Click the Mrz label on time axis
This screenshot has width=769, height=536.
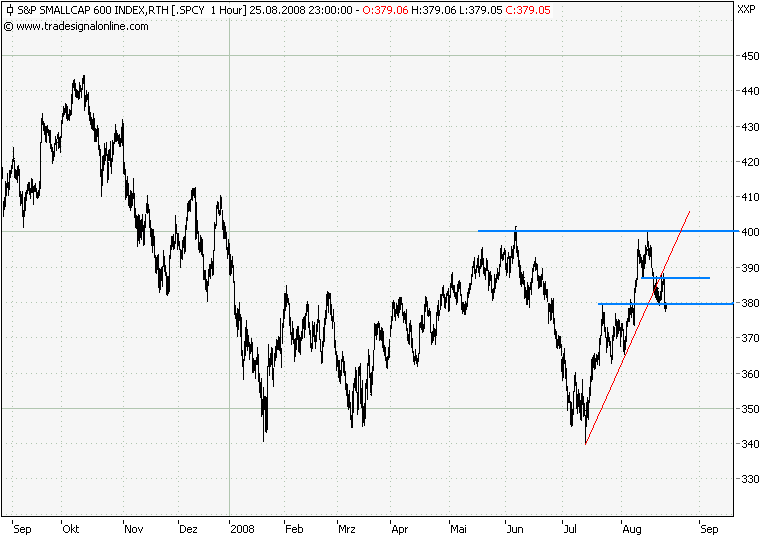(347, 529)
